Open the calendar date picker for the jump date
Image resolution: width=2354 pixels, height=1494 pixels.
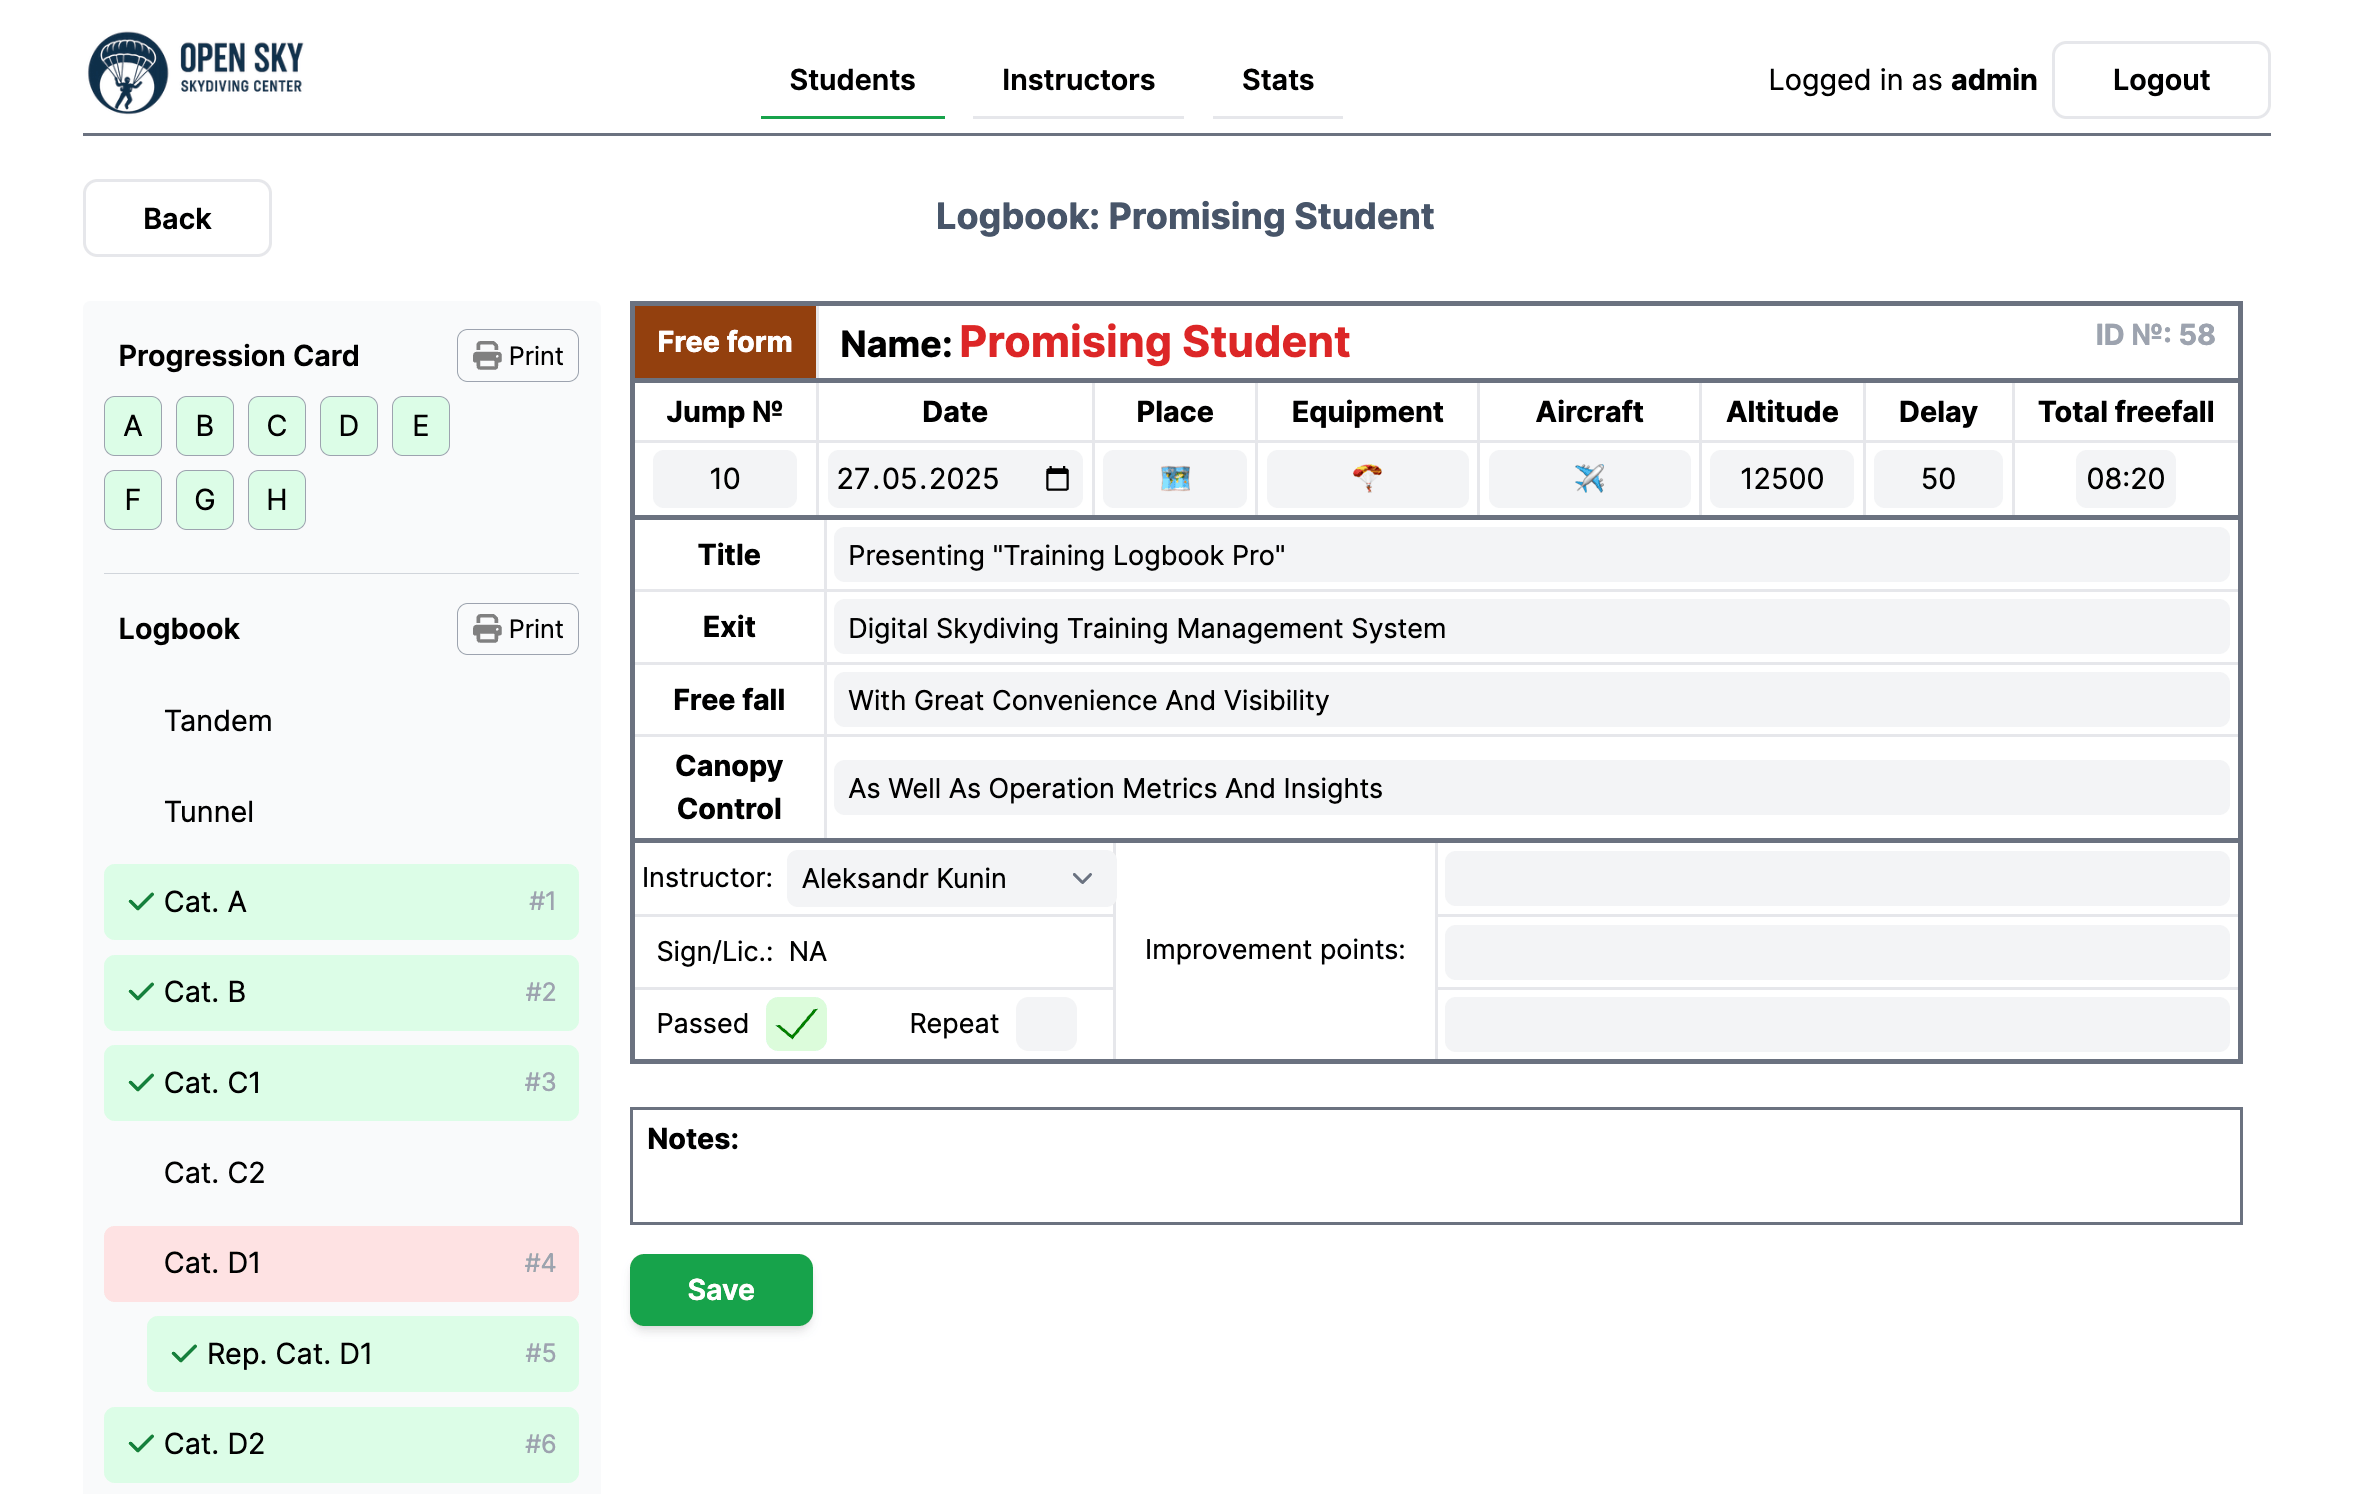point(1057,479)
